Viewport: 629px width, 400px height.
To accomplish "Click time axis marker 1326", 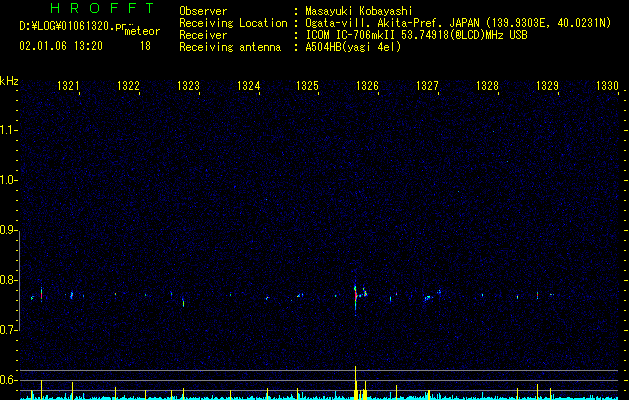I will pyautogui.click(x=367, y=86).
